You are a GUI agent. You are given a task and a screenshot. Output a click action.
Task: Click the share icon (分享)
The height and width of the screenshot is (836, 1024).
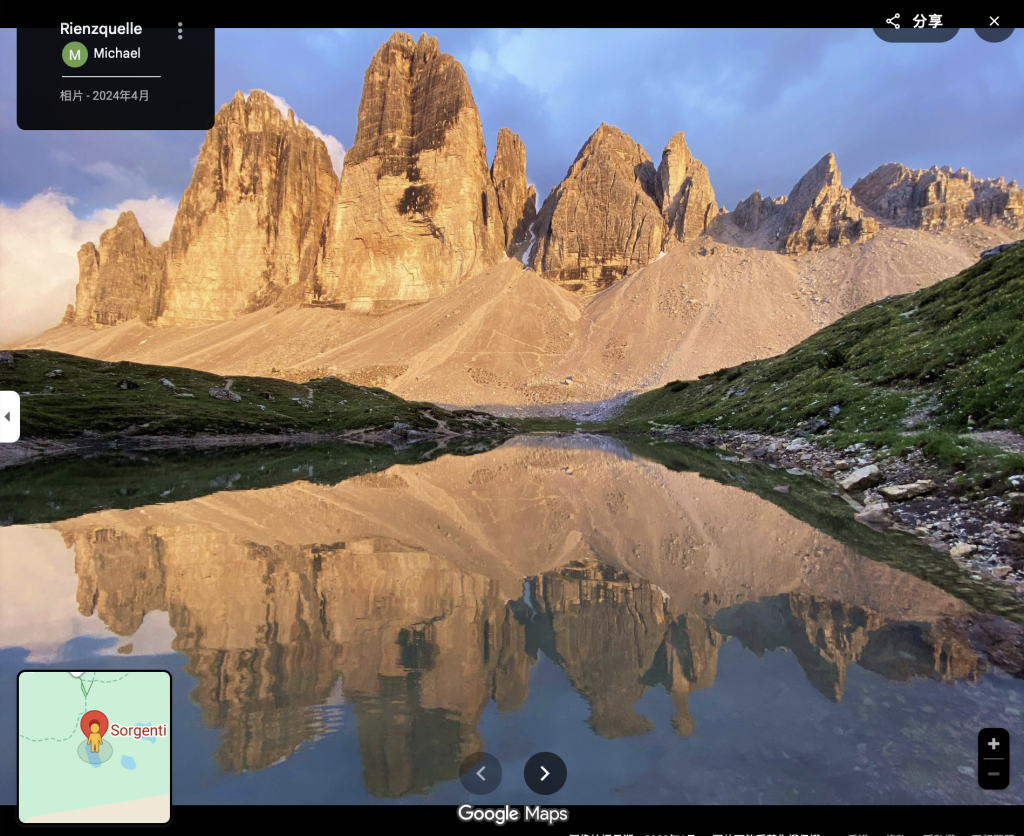893,21
